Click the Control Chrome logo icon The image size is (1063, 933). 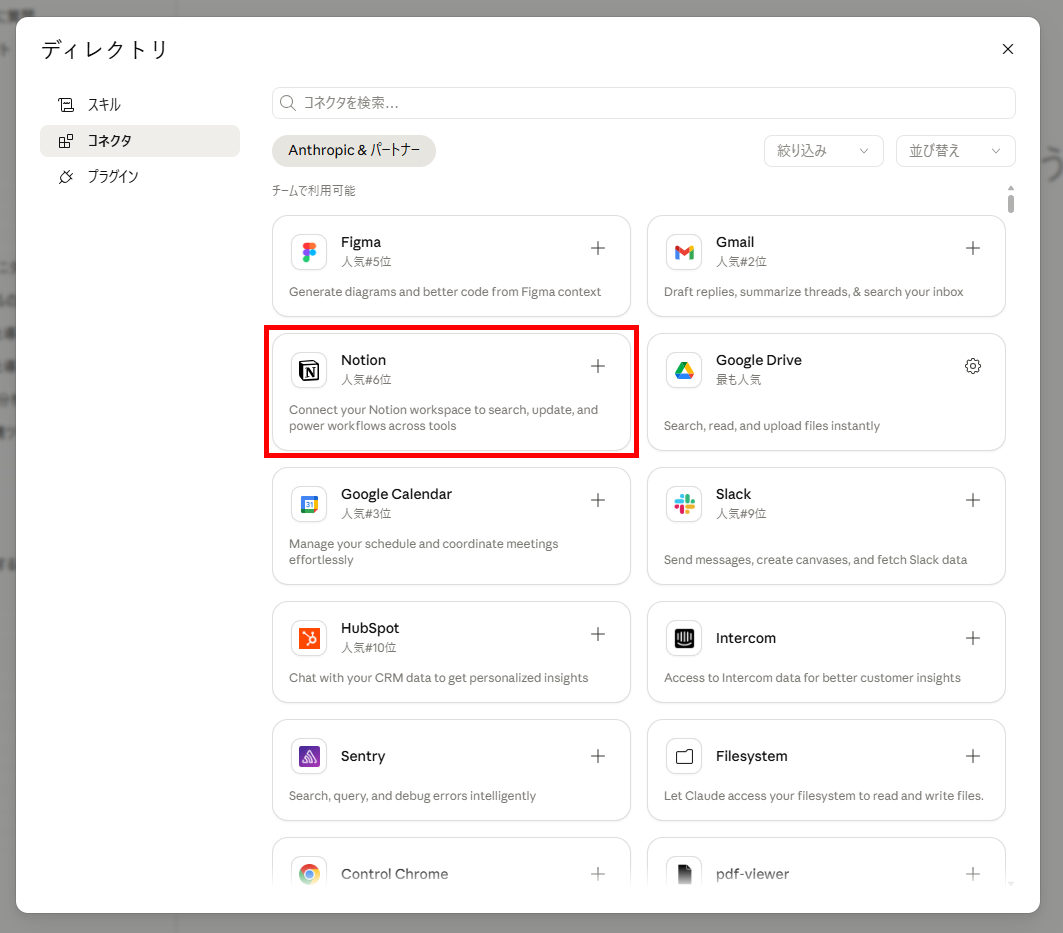(x=309, y=873)
